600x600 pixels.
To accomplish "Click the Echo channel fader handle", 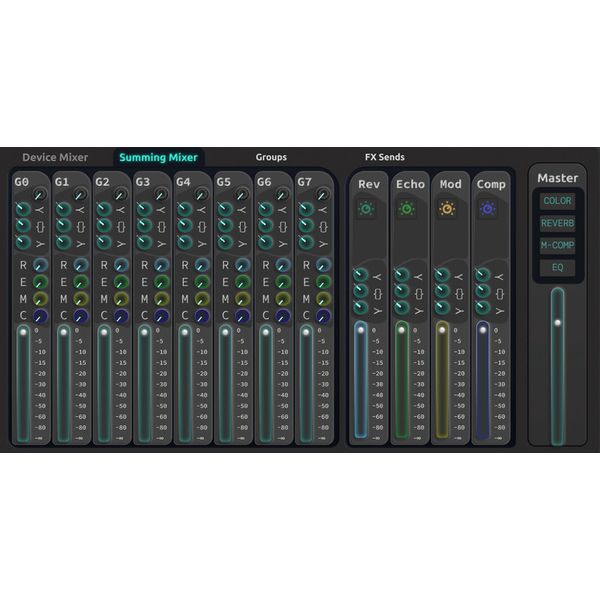I will coord(401,327).
